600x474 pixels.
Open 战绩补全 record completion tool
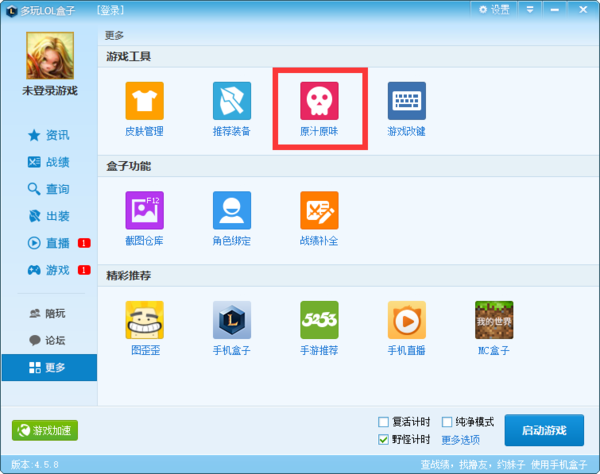point(319,218)
